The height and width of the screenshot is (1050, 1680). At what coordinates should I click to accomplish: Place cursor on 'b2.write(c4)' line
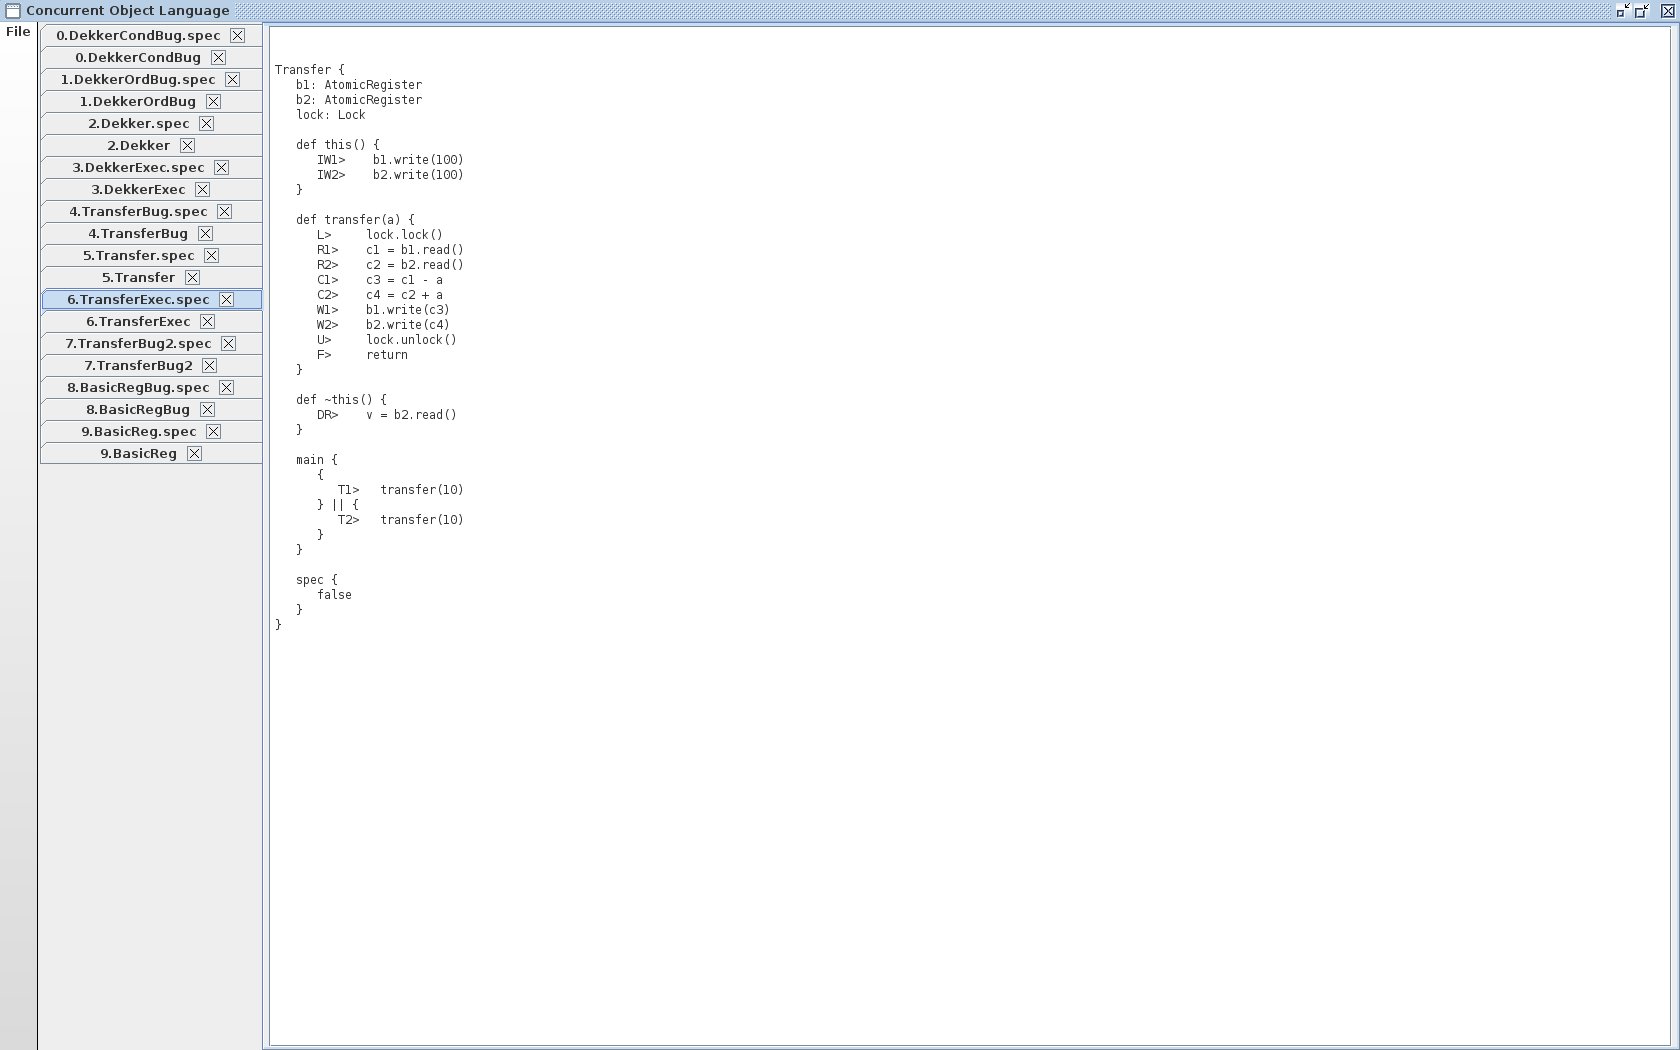point(407,325)
